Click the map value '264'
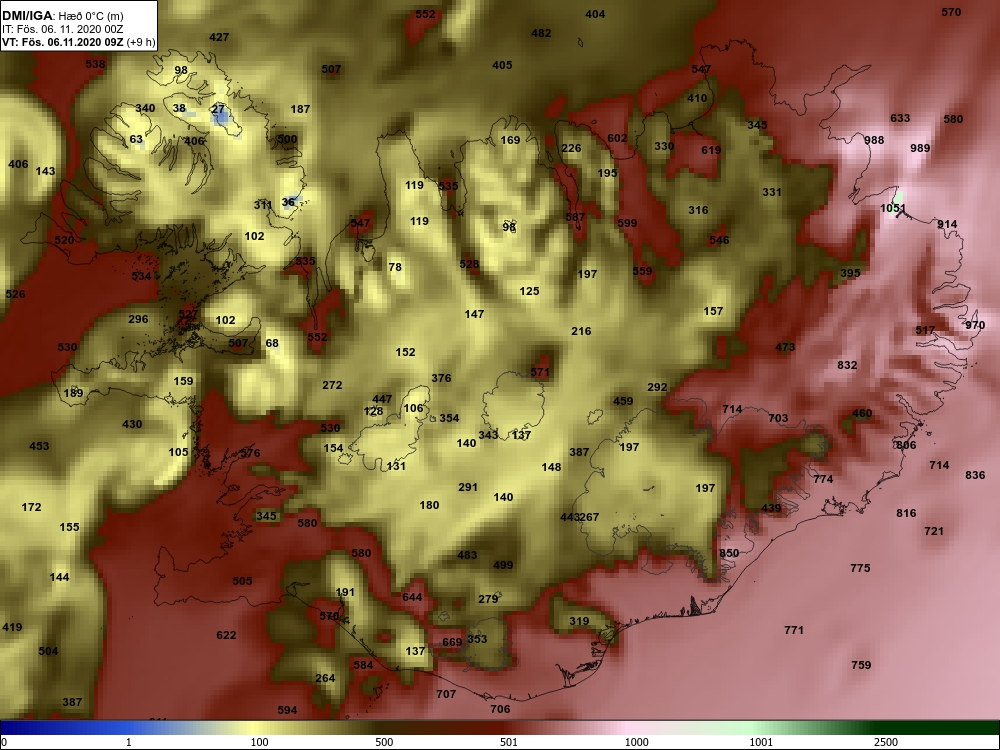The width and height of the screenshot is (1000, 750). [x=325, y=677]
